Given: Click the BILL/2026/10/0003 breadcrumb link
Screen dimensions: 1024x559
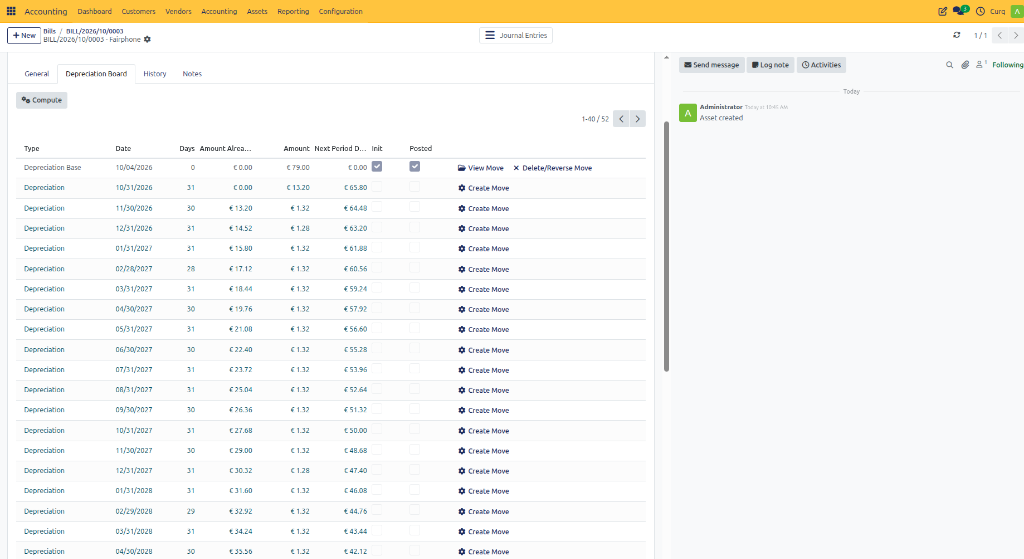Looking at the screenshot, I should point(95,31).
